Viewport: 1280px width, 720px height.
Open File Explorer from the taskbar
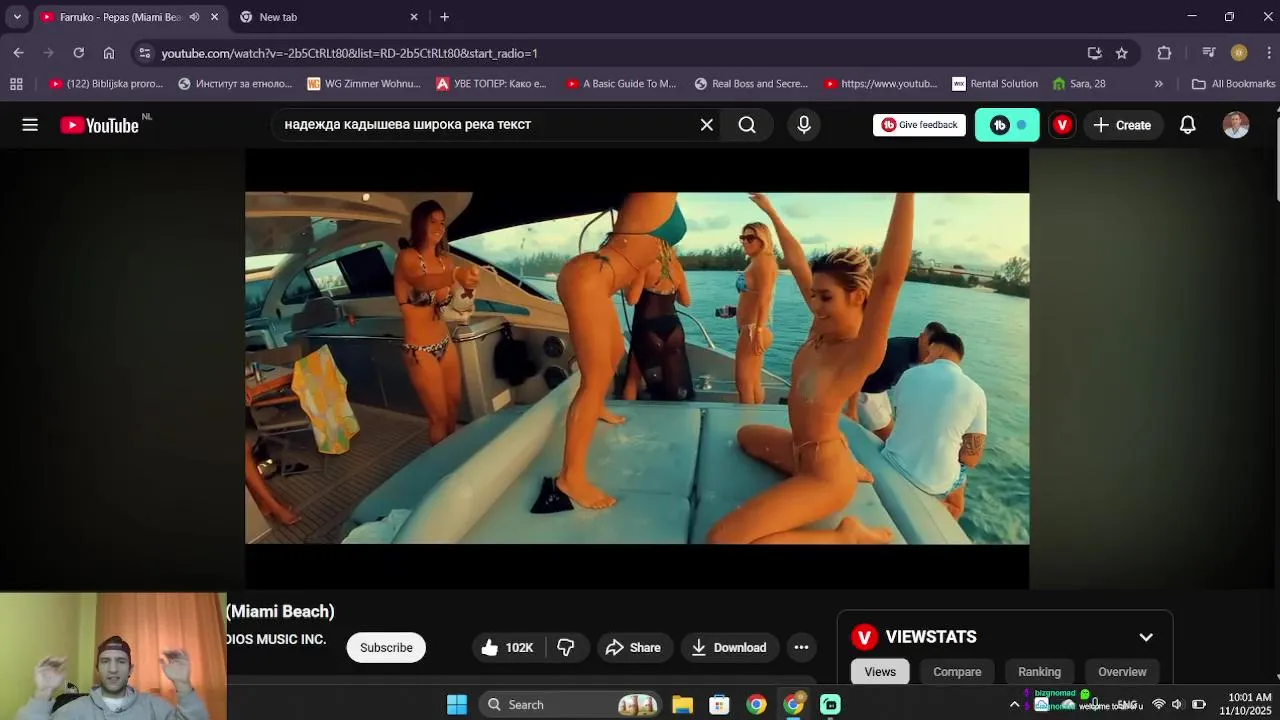click(683, 705)
